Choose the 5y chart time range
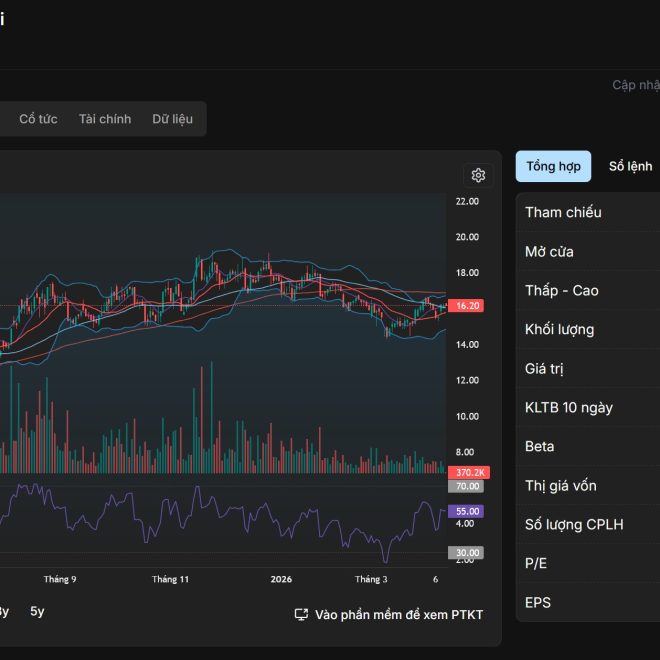Screen dimensions: 660x660 coord(37,611)
